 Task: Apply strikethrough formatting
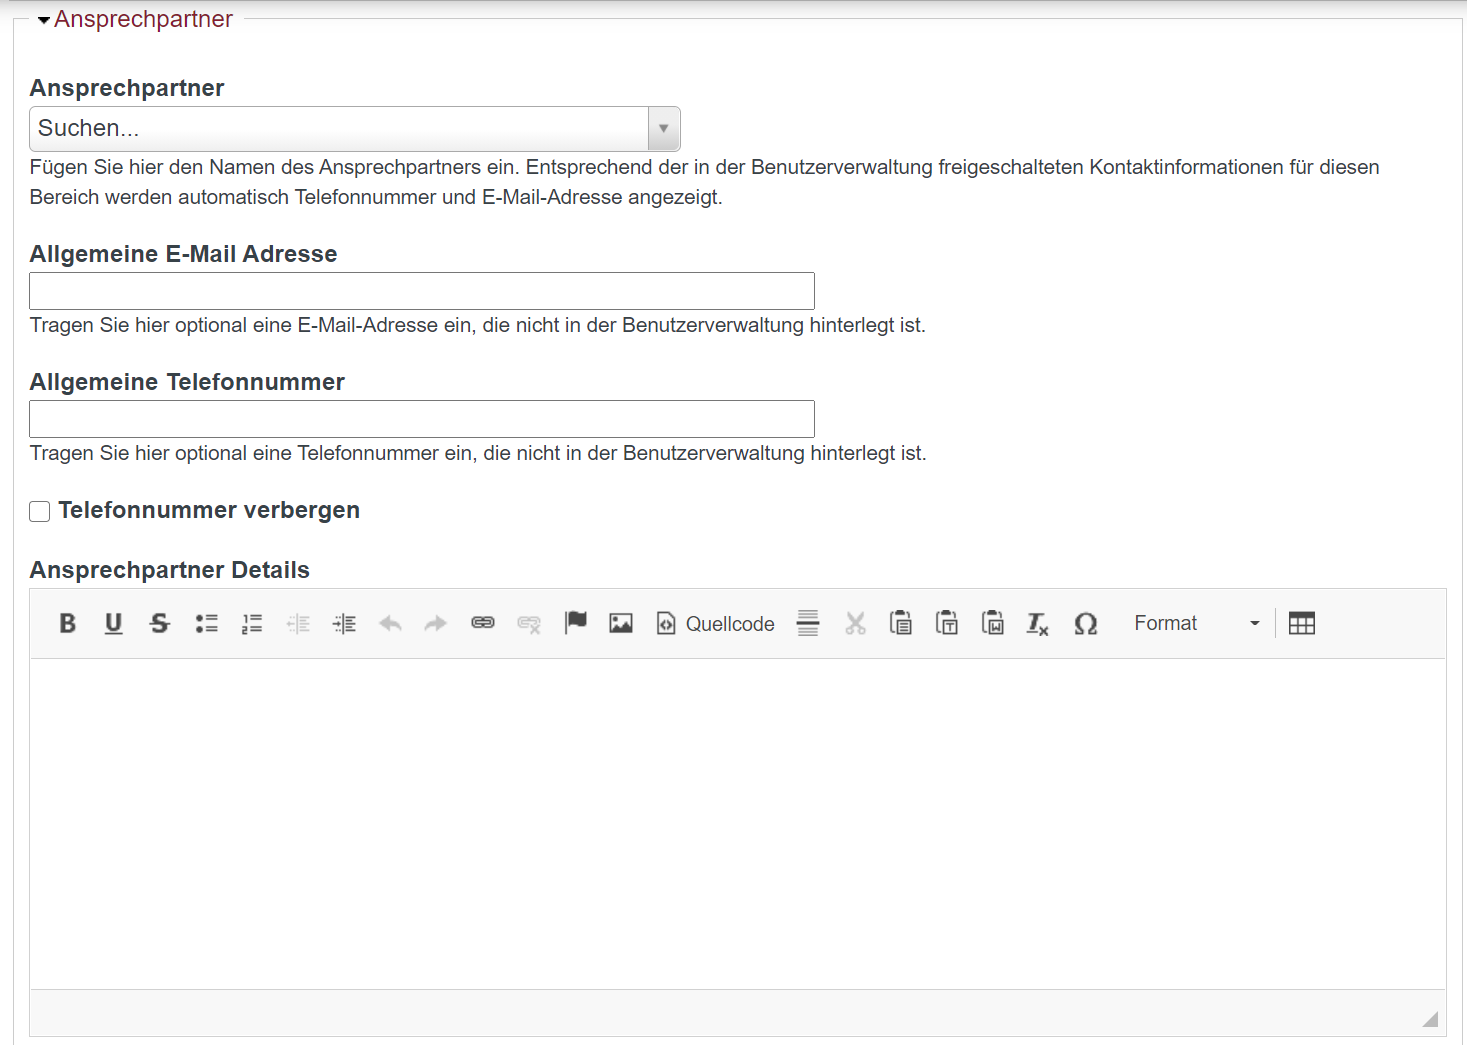(x=160, y=624)
